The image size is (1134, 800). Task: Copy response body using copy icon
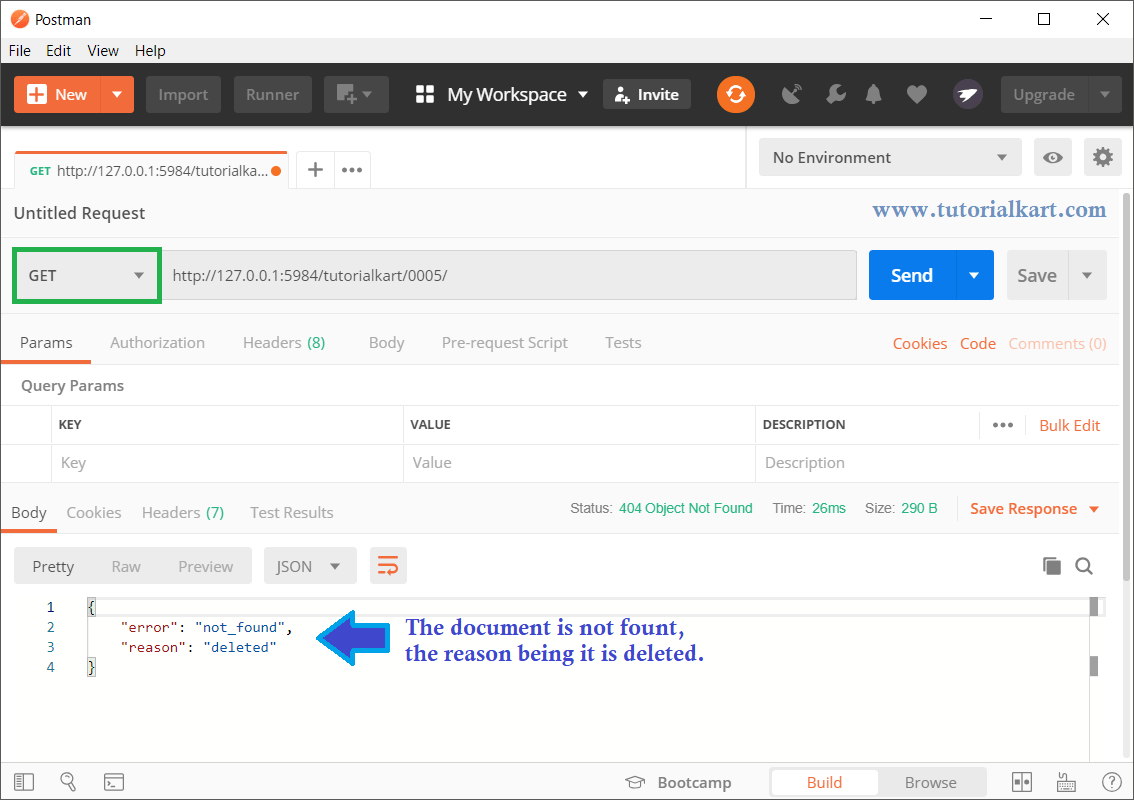(1052, 565)
